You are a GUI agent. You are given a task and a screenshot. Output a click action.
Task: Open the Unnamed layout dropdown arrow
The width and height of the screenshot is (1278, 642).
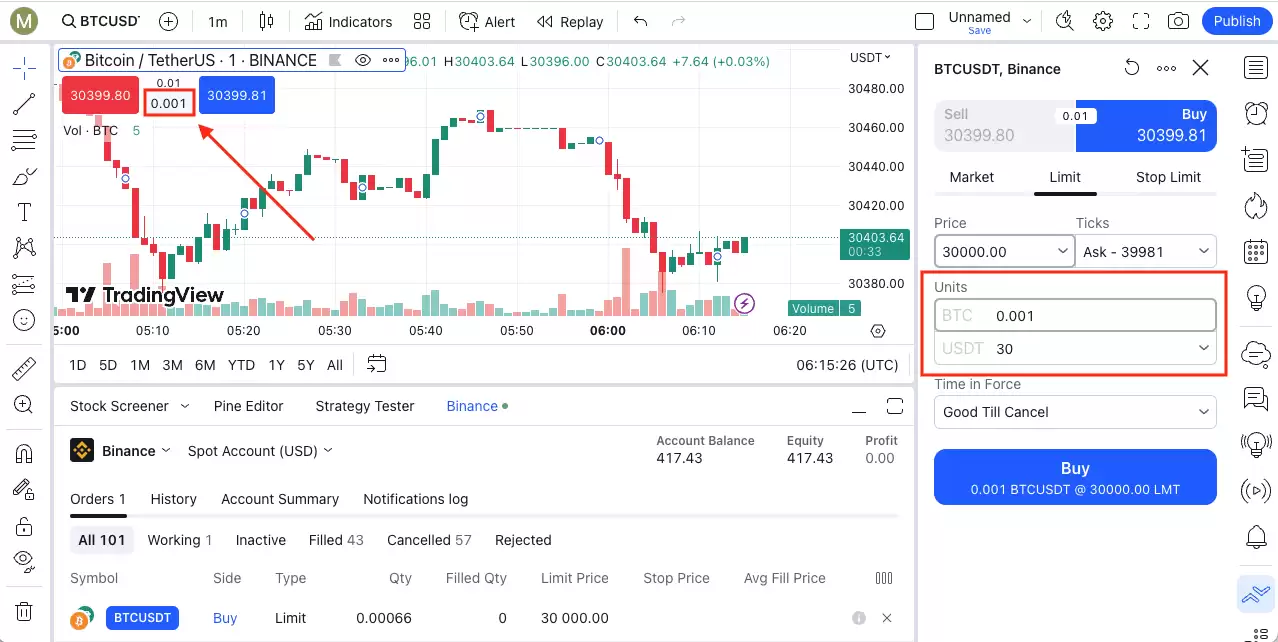1027,21
